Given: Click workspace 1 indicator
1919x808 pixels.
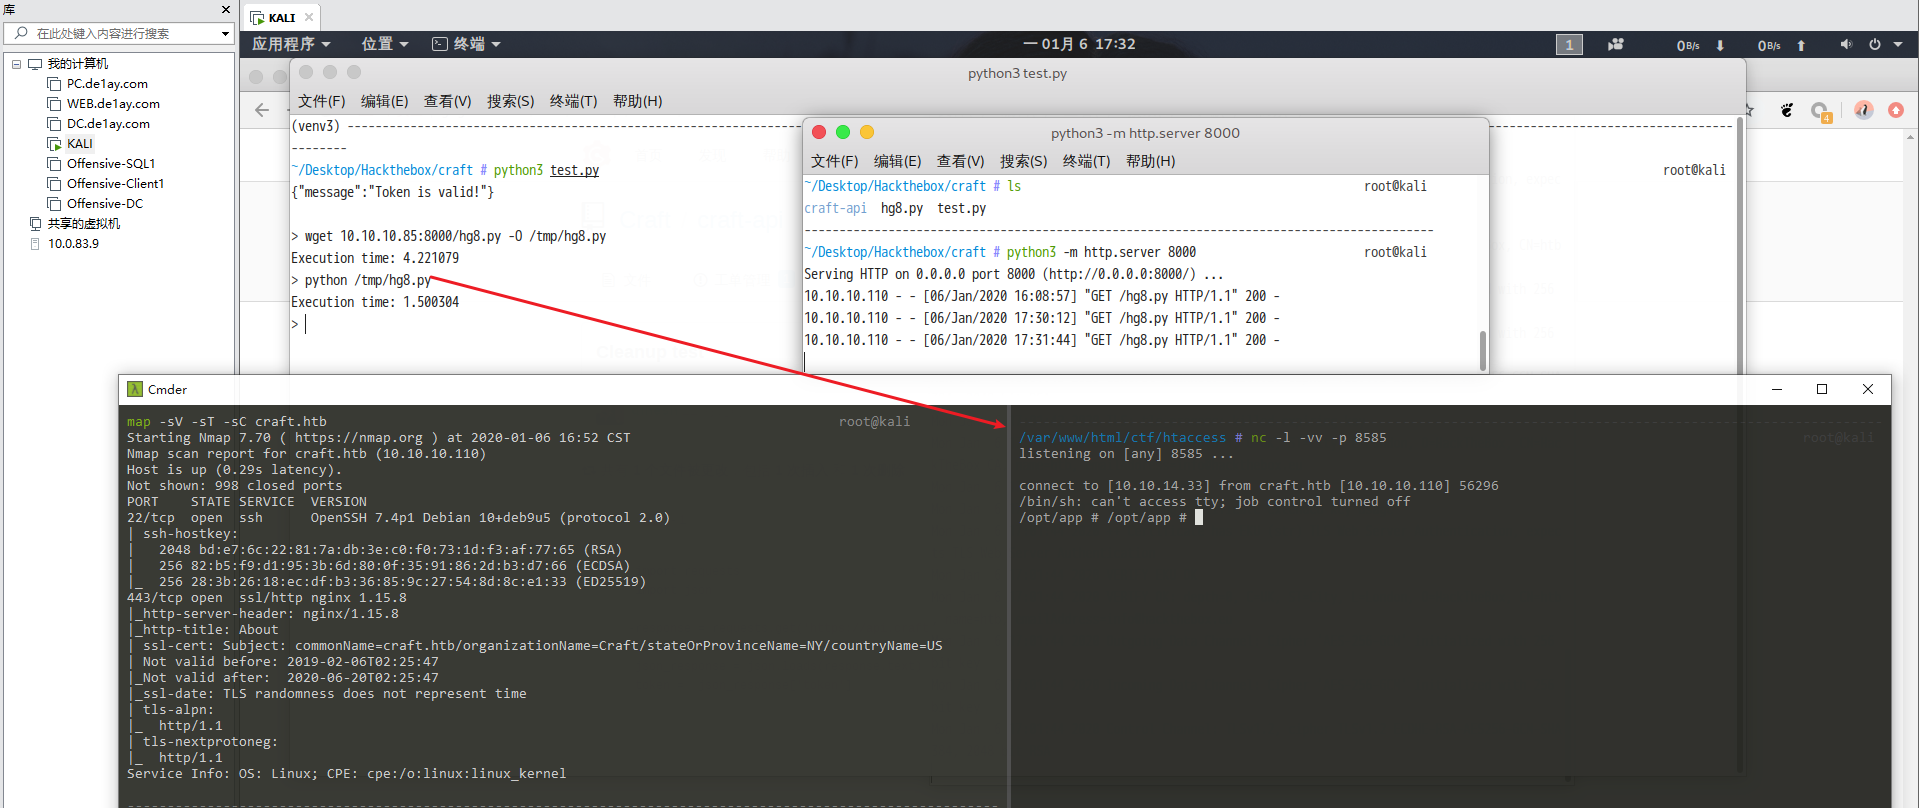Looking at the screenshot, I should pyautogui.click(x=1569, y=44).
